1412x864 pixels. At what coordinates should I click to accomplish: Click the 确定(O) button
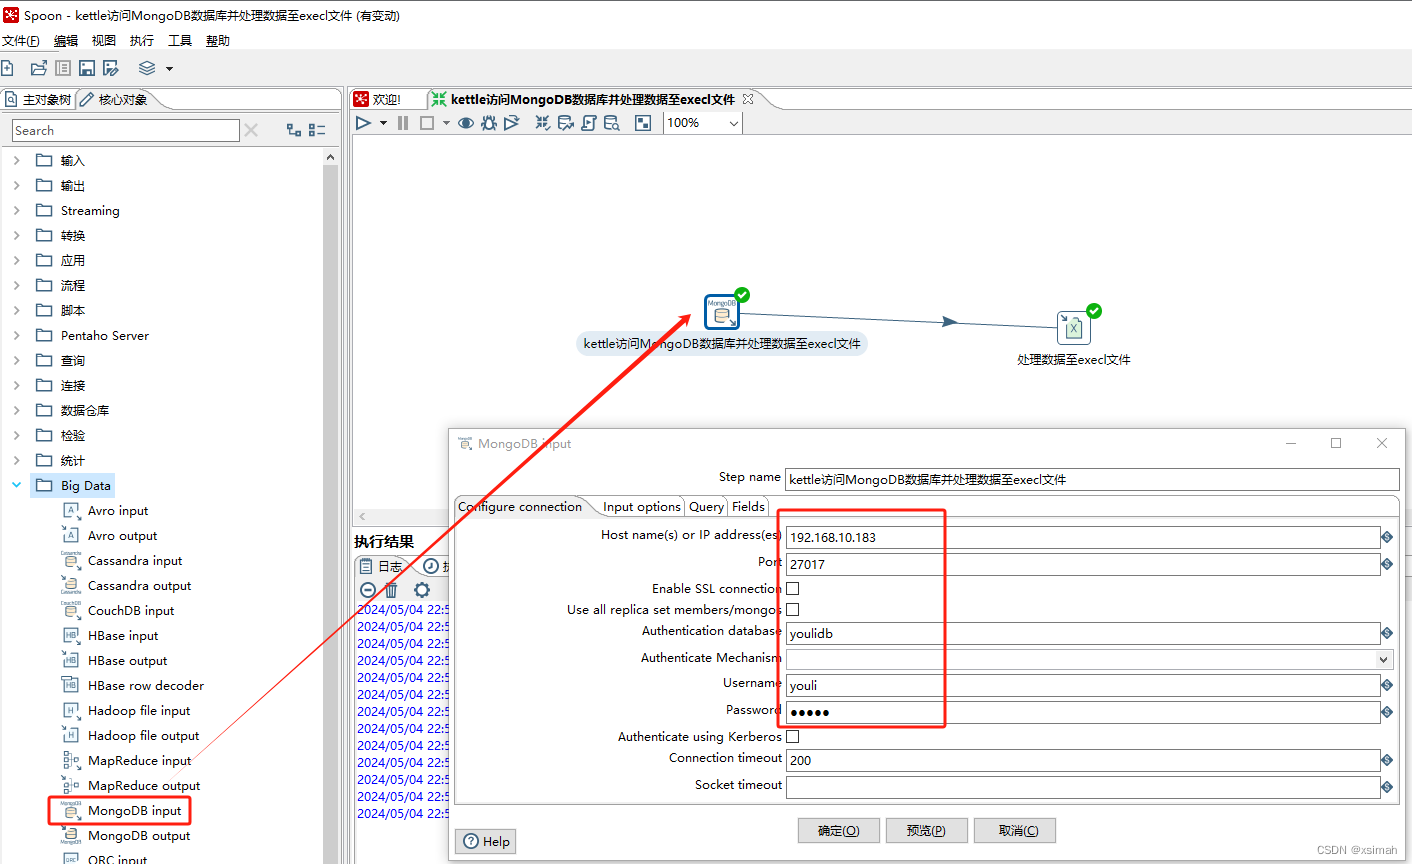[x=838, y=830]
